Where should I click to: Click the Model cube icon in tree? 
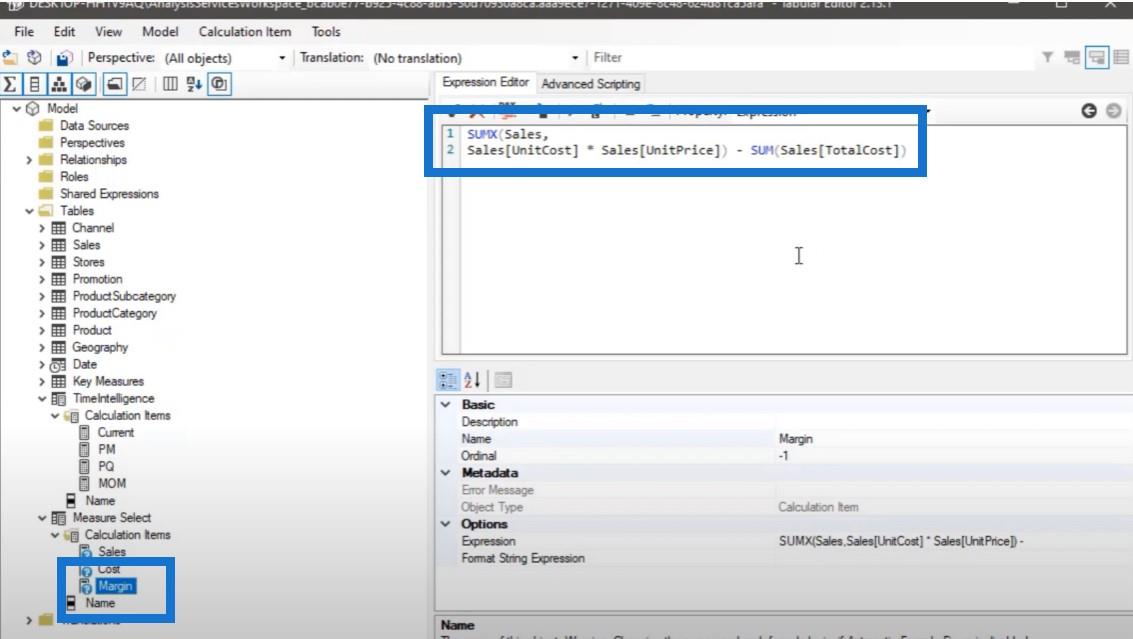point(33,108)
